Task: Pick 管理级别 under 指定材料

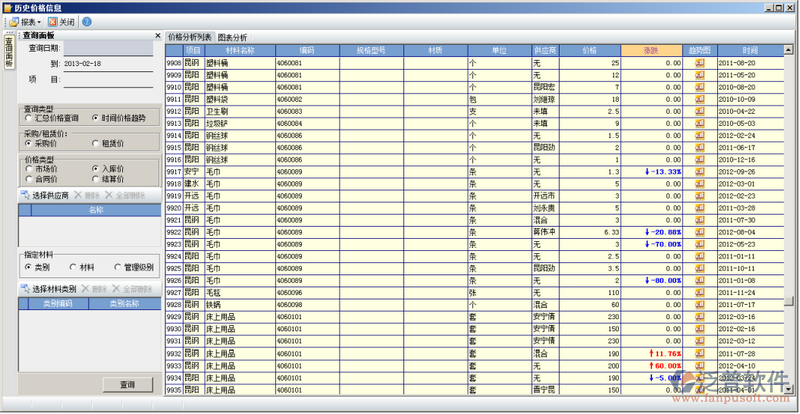Action: pyautogui.click(x=118, y=268)
